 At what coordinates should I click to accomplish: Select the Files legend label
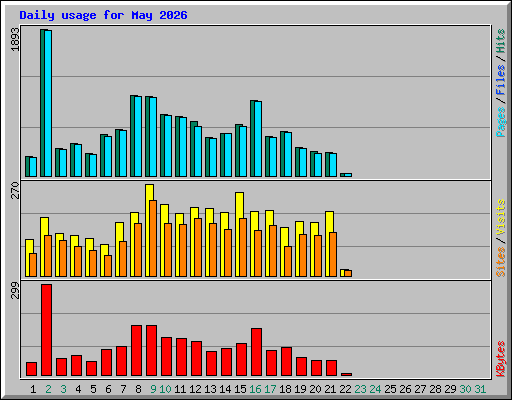501,79
